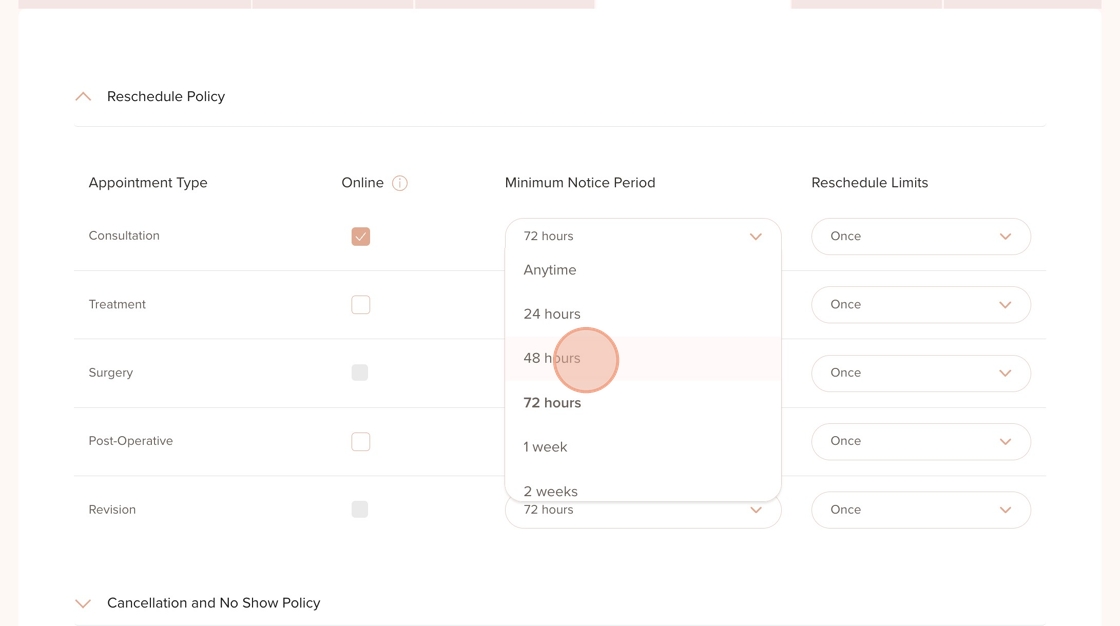Toggle the Revision Online checkbox
Viewport: 1120px width, 626px height.
360,510
